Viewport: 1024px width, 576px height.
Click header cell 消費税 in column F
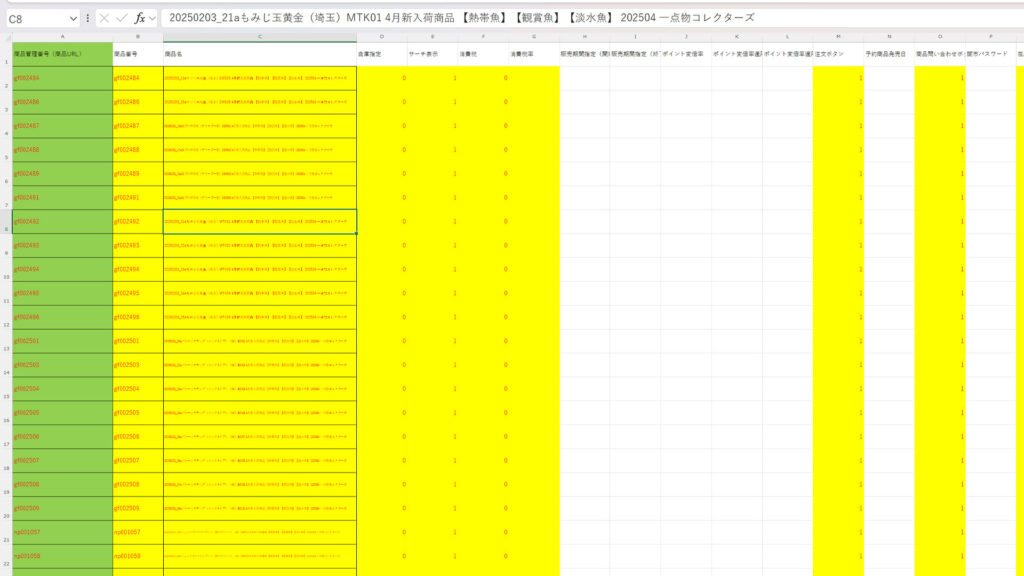[x=483, y=54]
